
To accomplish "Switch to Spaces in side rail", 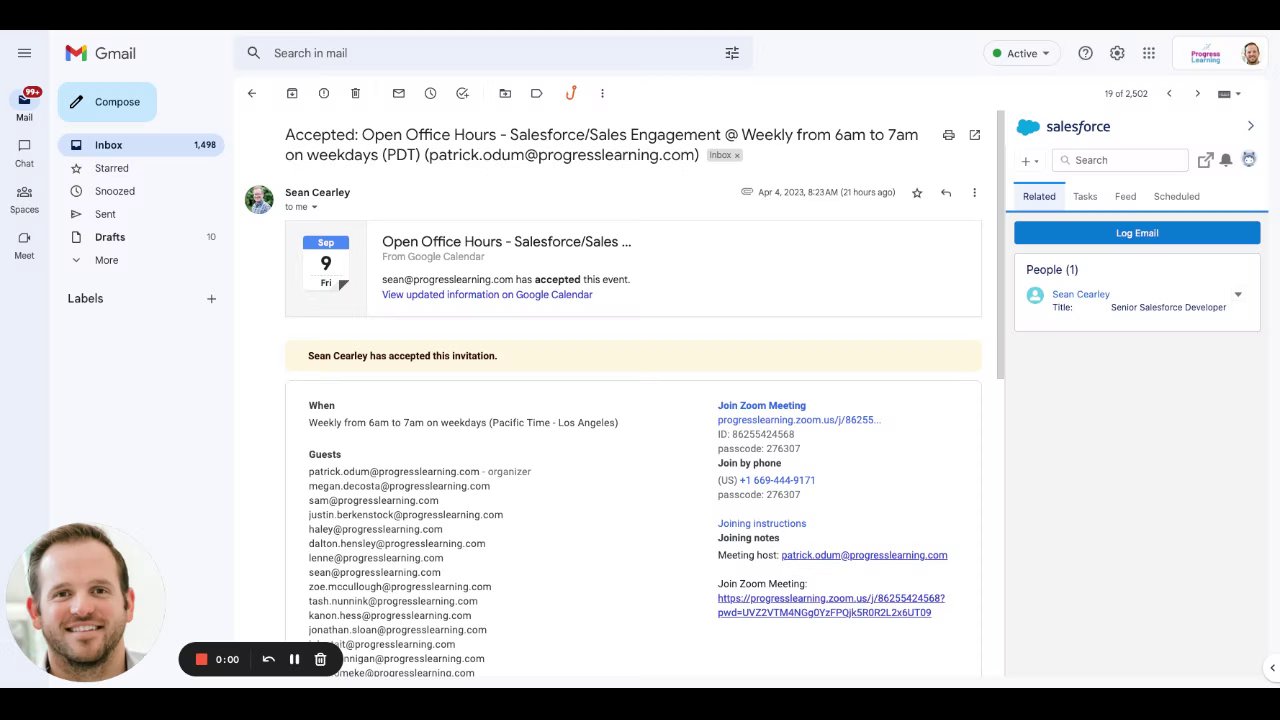I will tap(24, 199).
